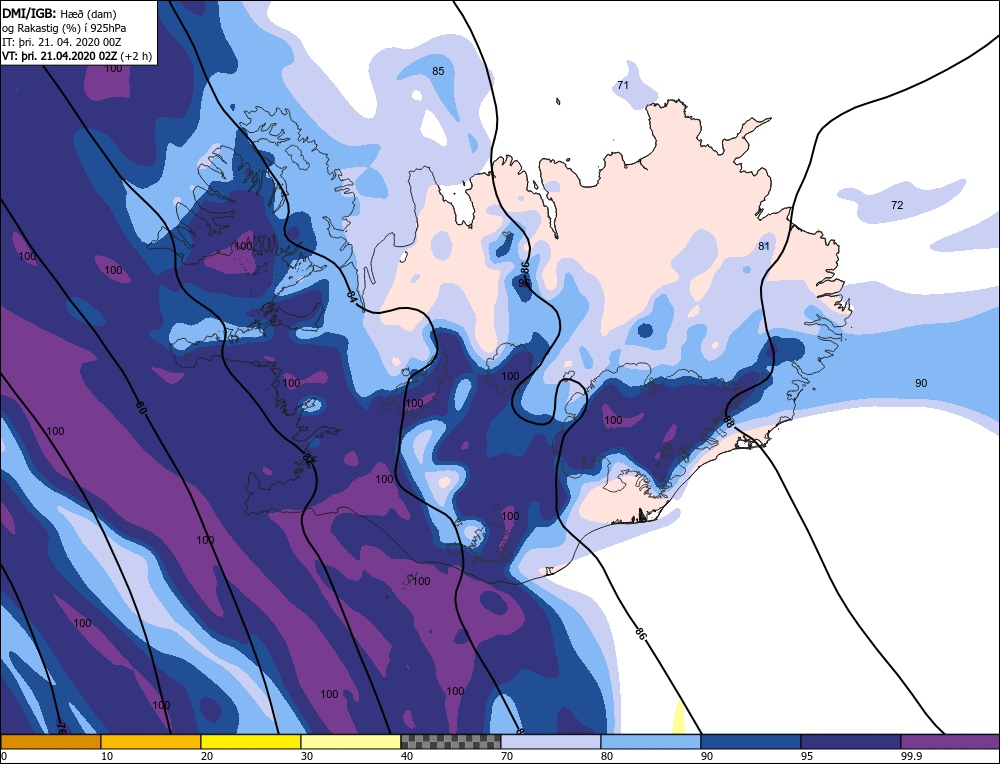
Task: Click the yellow 20-30 legend swatch
Action: point(251,742)
